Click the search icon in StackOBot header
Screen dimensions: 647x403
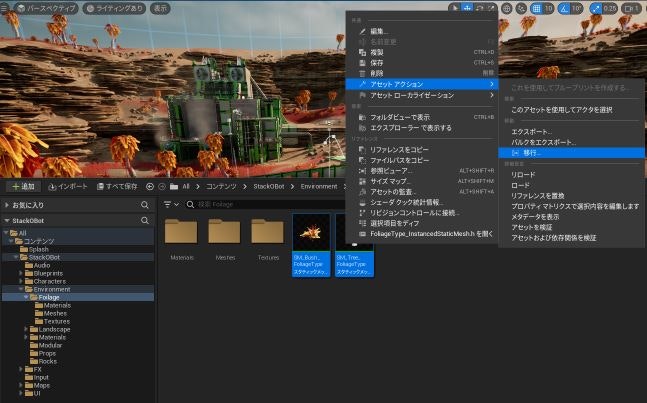(145, 221)
